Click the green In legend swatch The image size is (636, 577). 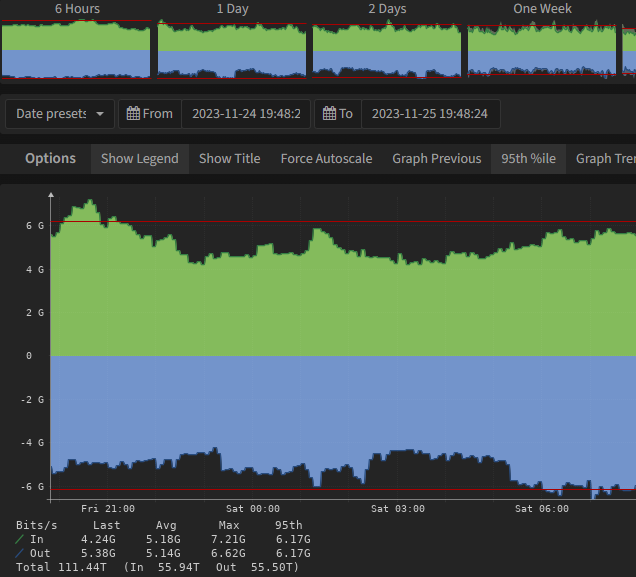click(x=21, y=539)
